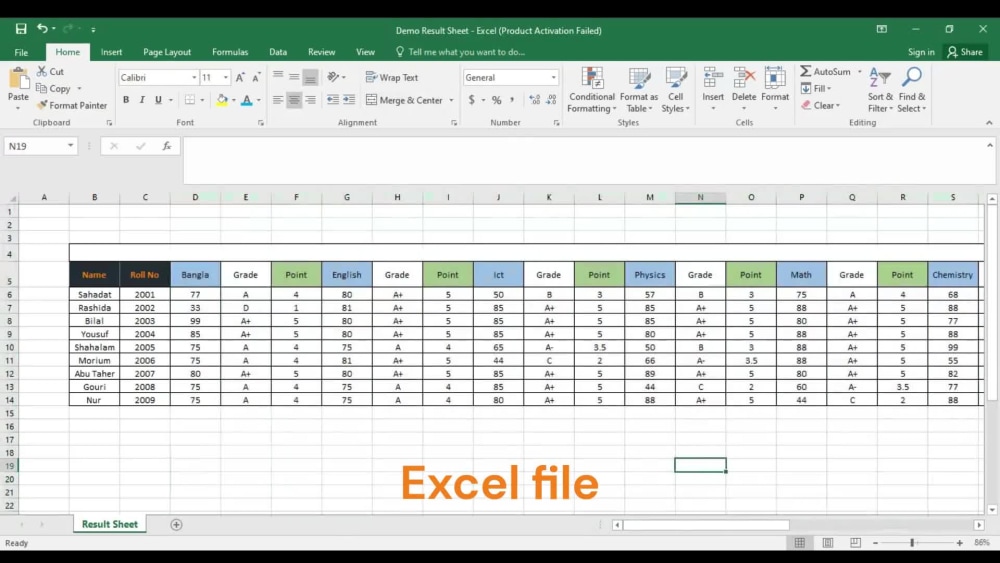Viewport: 1000px width, 563px height.
Task: Toggle underline formatting
Action: pos(158,99)
